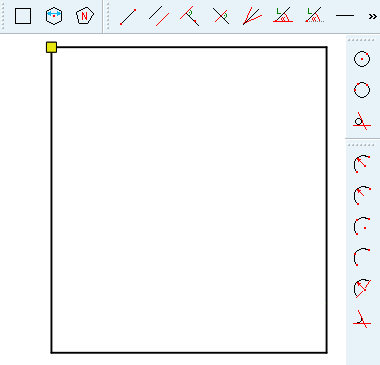The width and height of the screenshot is (380, 365).
Task: Grab the dotted handle of the shapes toolbar
Action: pos(3,16)
